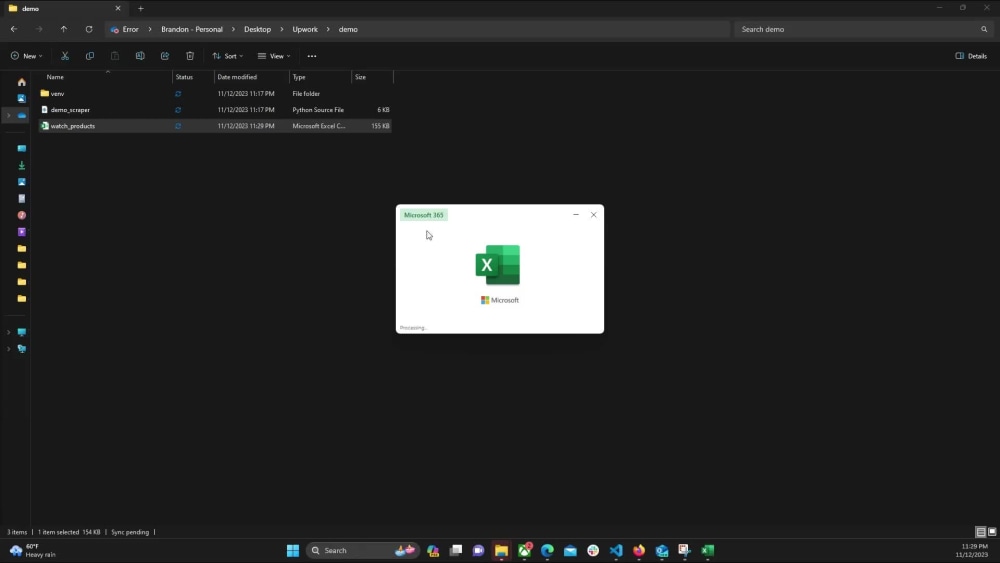Refresh the demo folder view

point(89,29)
